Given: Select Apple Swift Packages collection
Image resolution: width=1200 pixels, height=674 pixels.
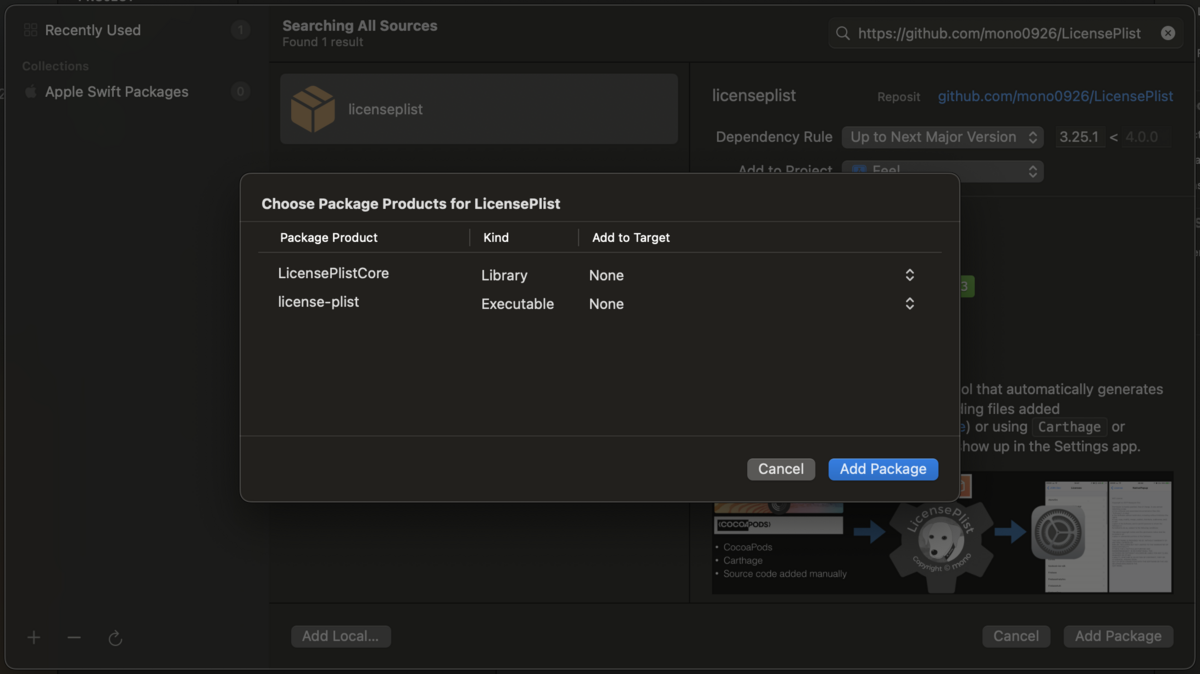Looking at the screenshot, I should pos(117,92).
